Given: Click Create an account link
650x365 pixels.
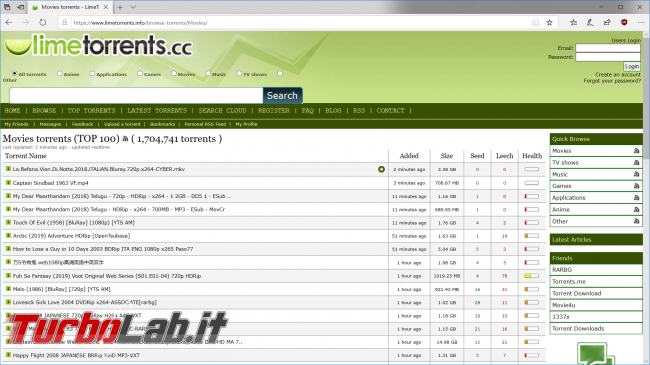Looking at the screenshot, I should (x=618, y=75).
